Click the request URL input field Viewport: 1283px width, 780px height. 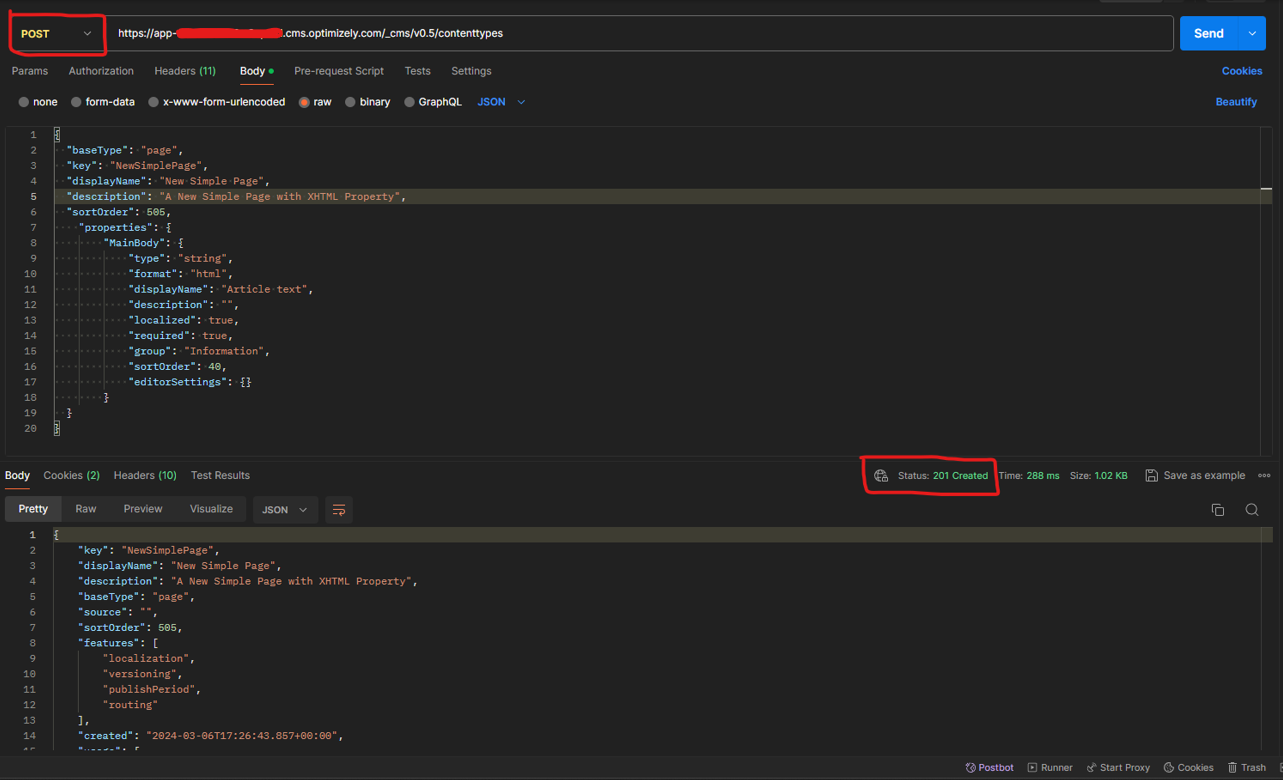click(x=640, y=34)
